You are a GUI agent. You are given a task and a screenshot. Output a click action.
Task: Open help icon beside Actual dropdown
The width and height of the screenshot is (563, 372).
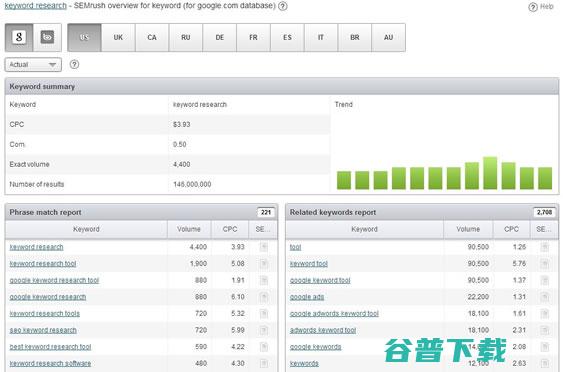[x=74, y=65]
